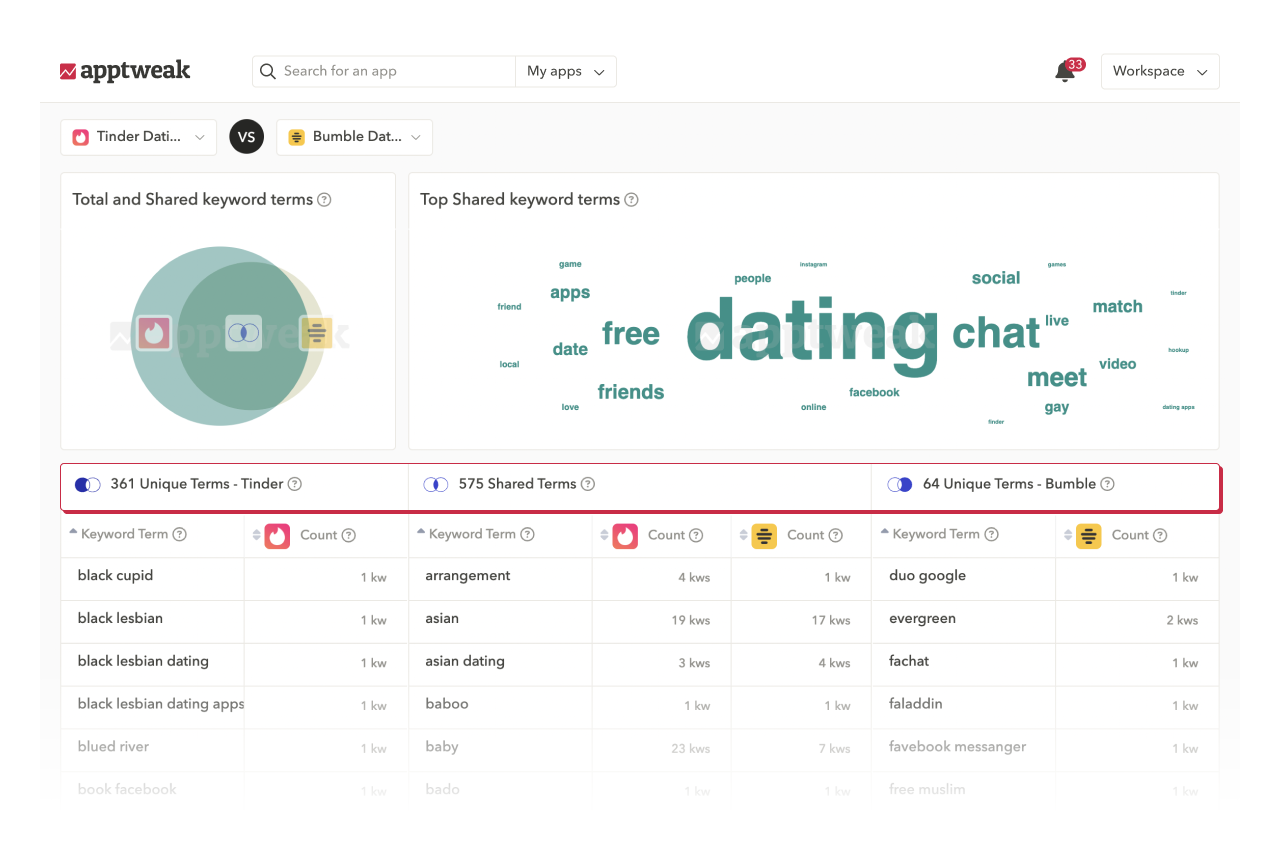Click the '19 kws' count for asian

pyautogui.click(x=691, y=620)
